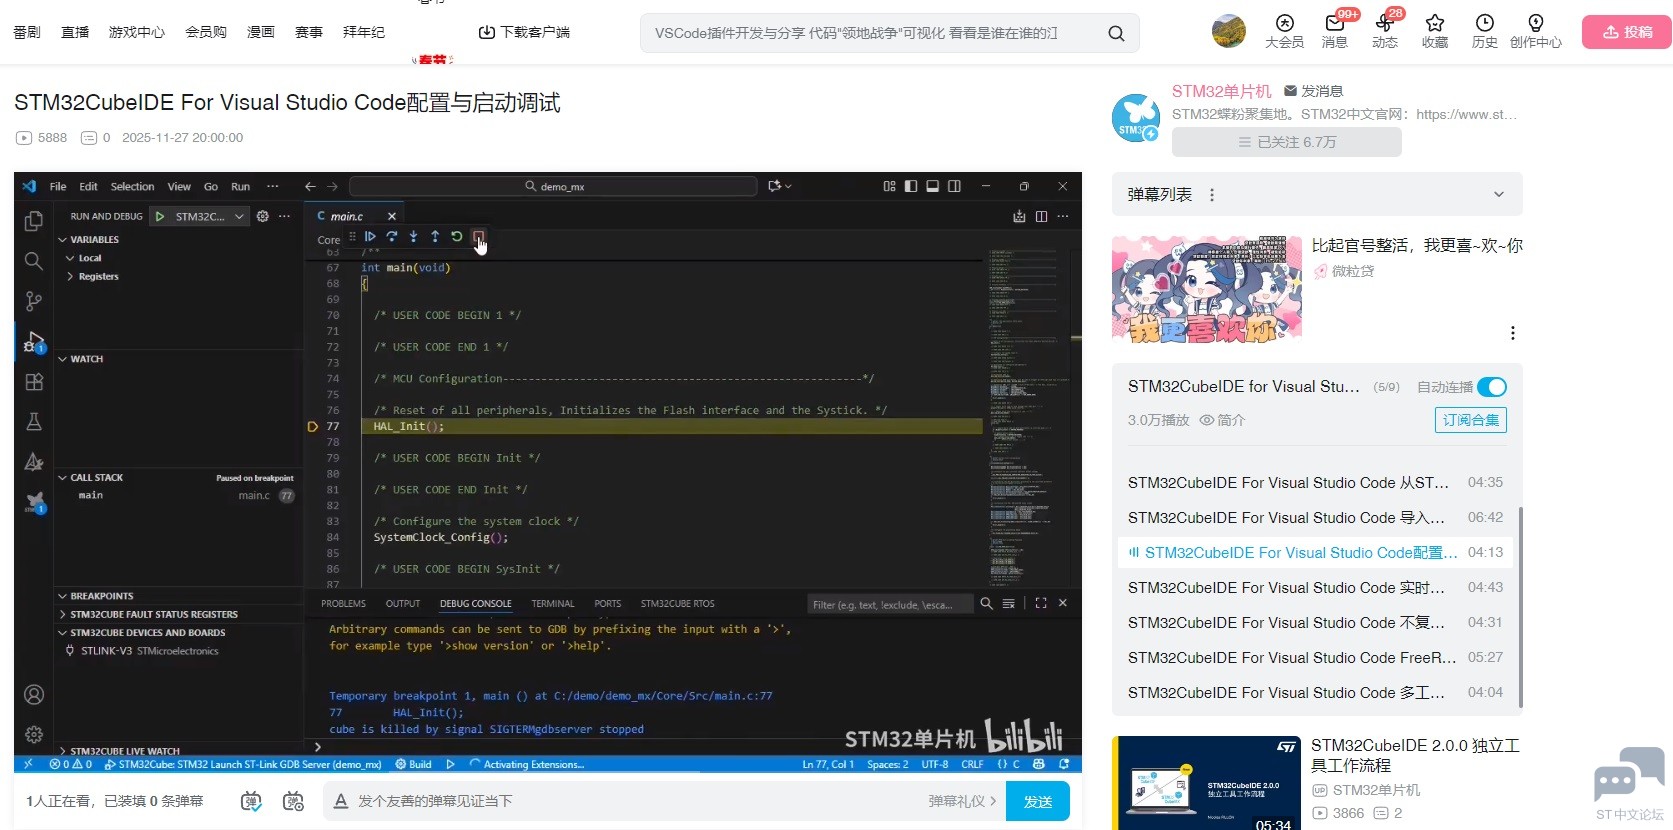
Task: Open the 番剧 navigation item
Action: [x=27, y=32]
